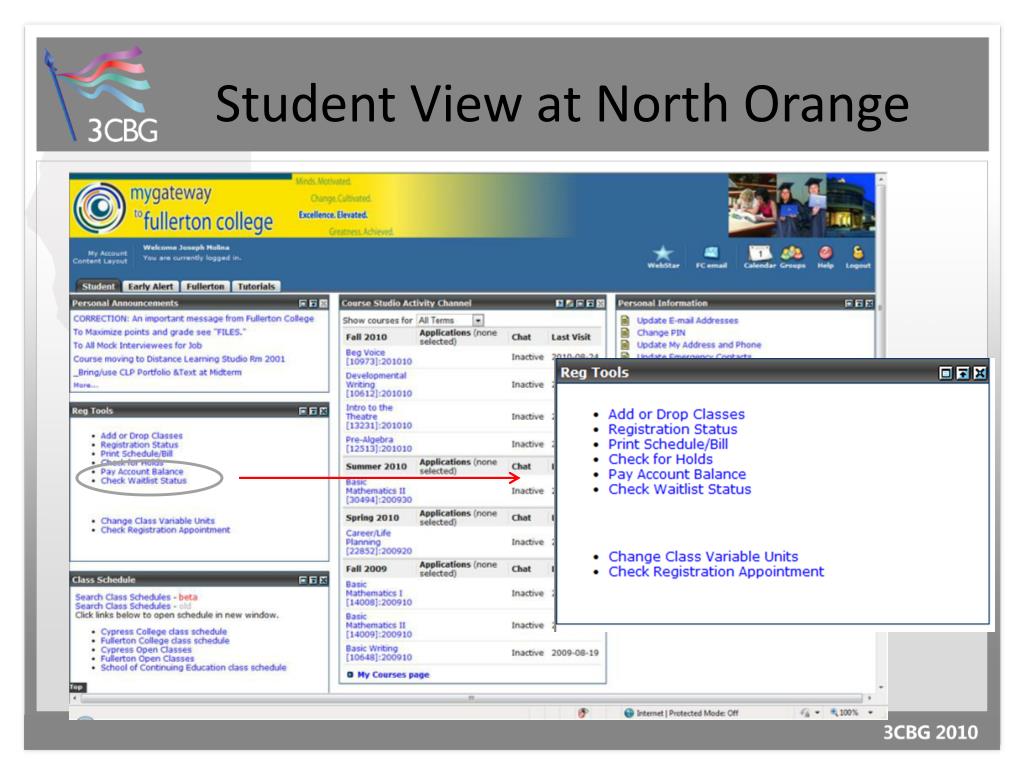Open Check for Holds in enlarged Reg Tools
The image size is (1024, 768).
point(660,459)
